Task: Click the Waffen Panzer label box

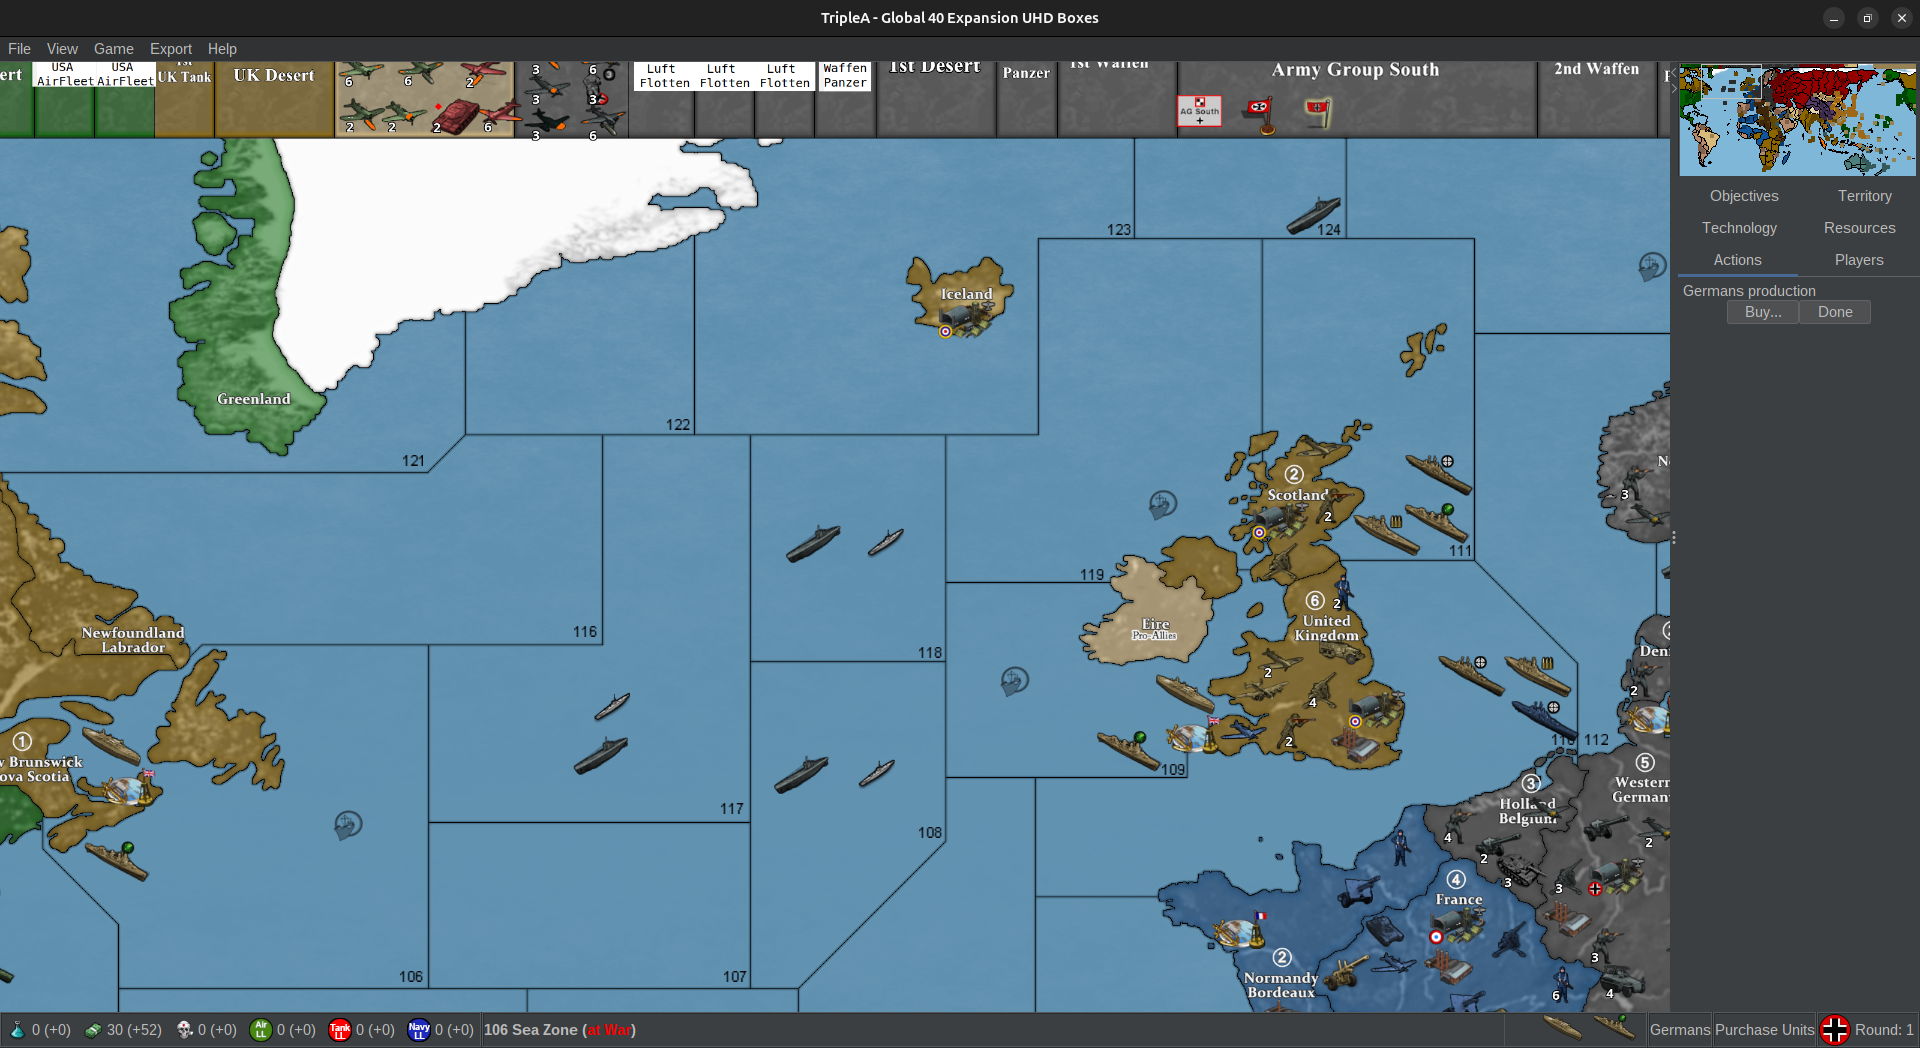Action: (x=845, y=76)
